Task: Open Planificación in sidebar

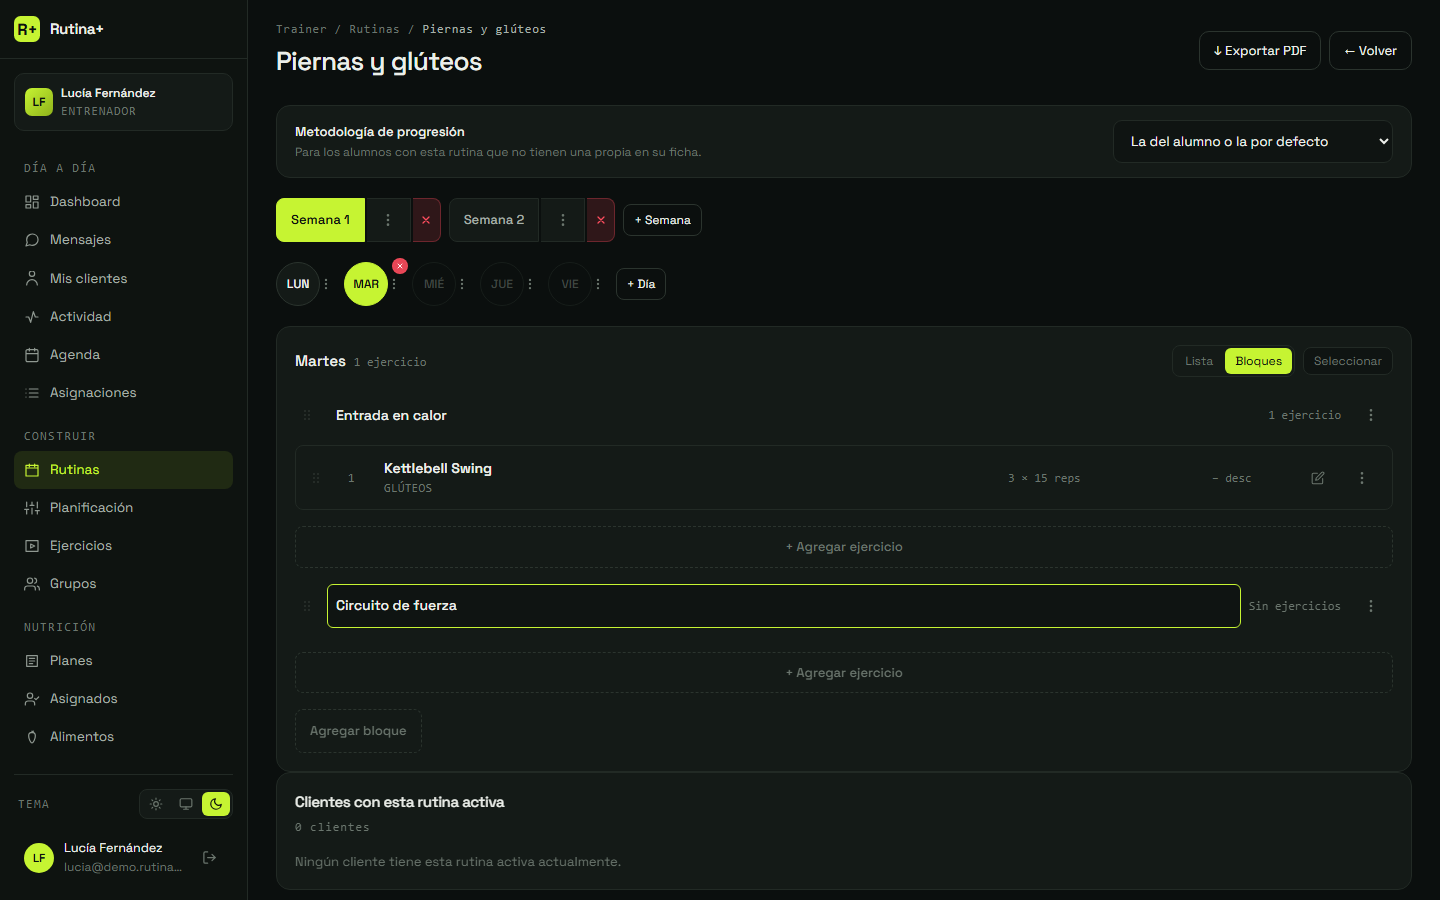Action: tap(123, 508)
